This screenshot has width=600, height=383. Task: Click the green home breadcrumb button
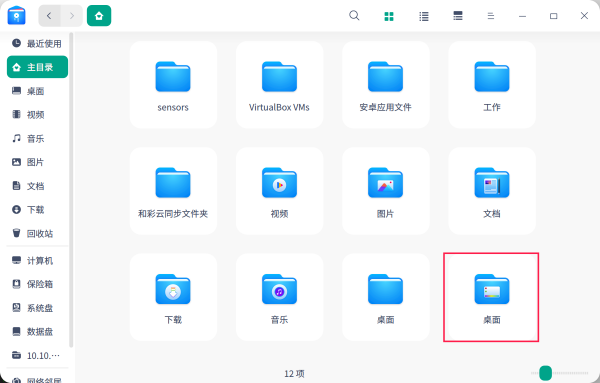coord(99,16)
